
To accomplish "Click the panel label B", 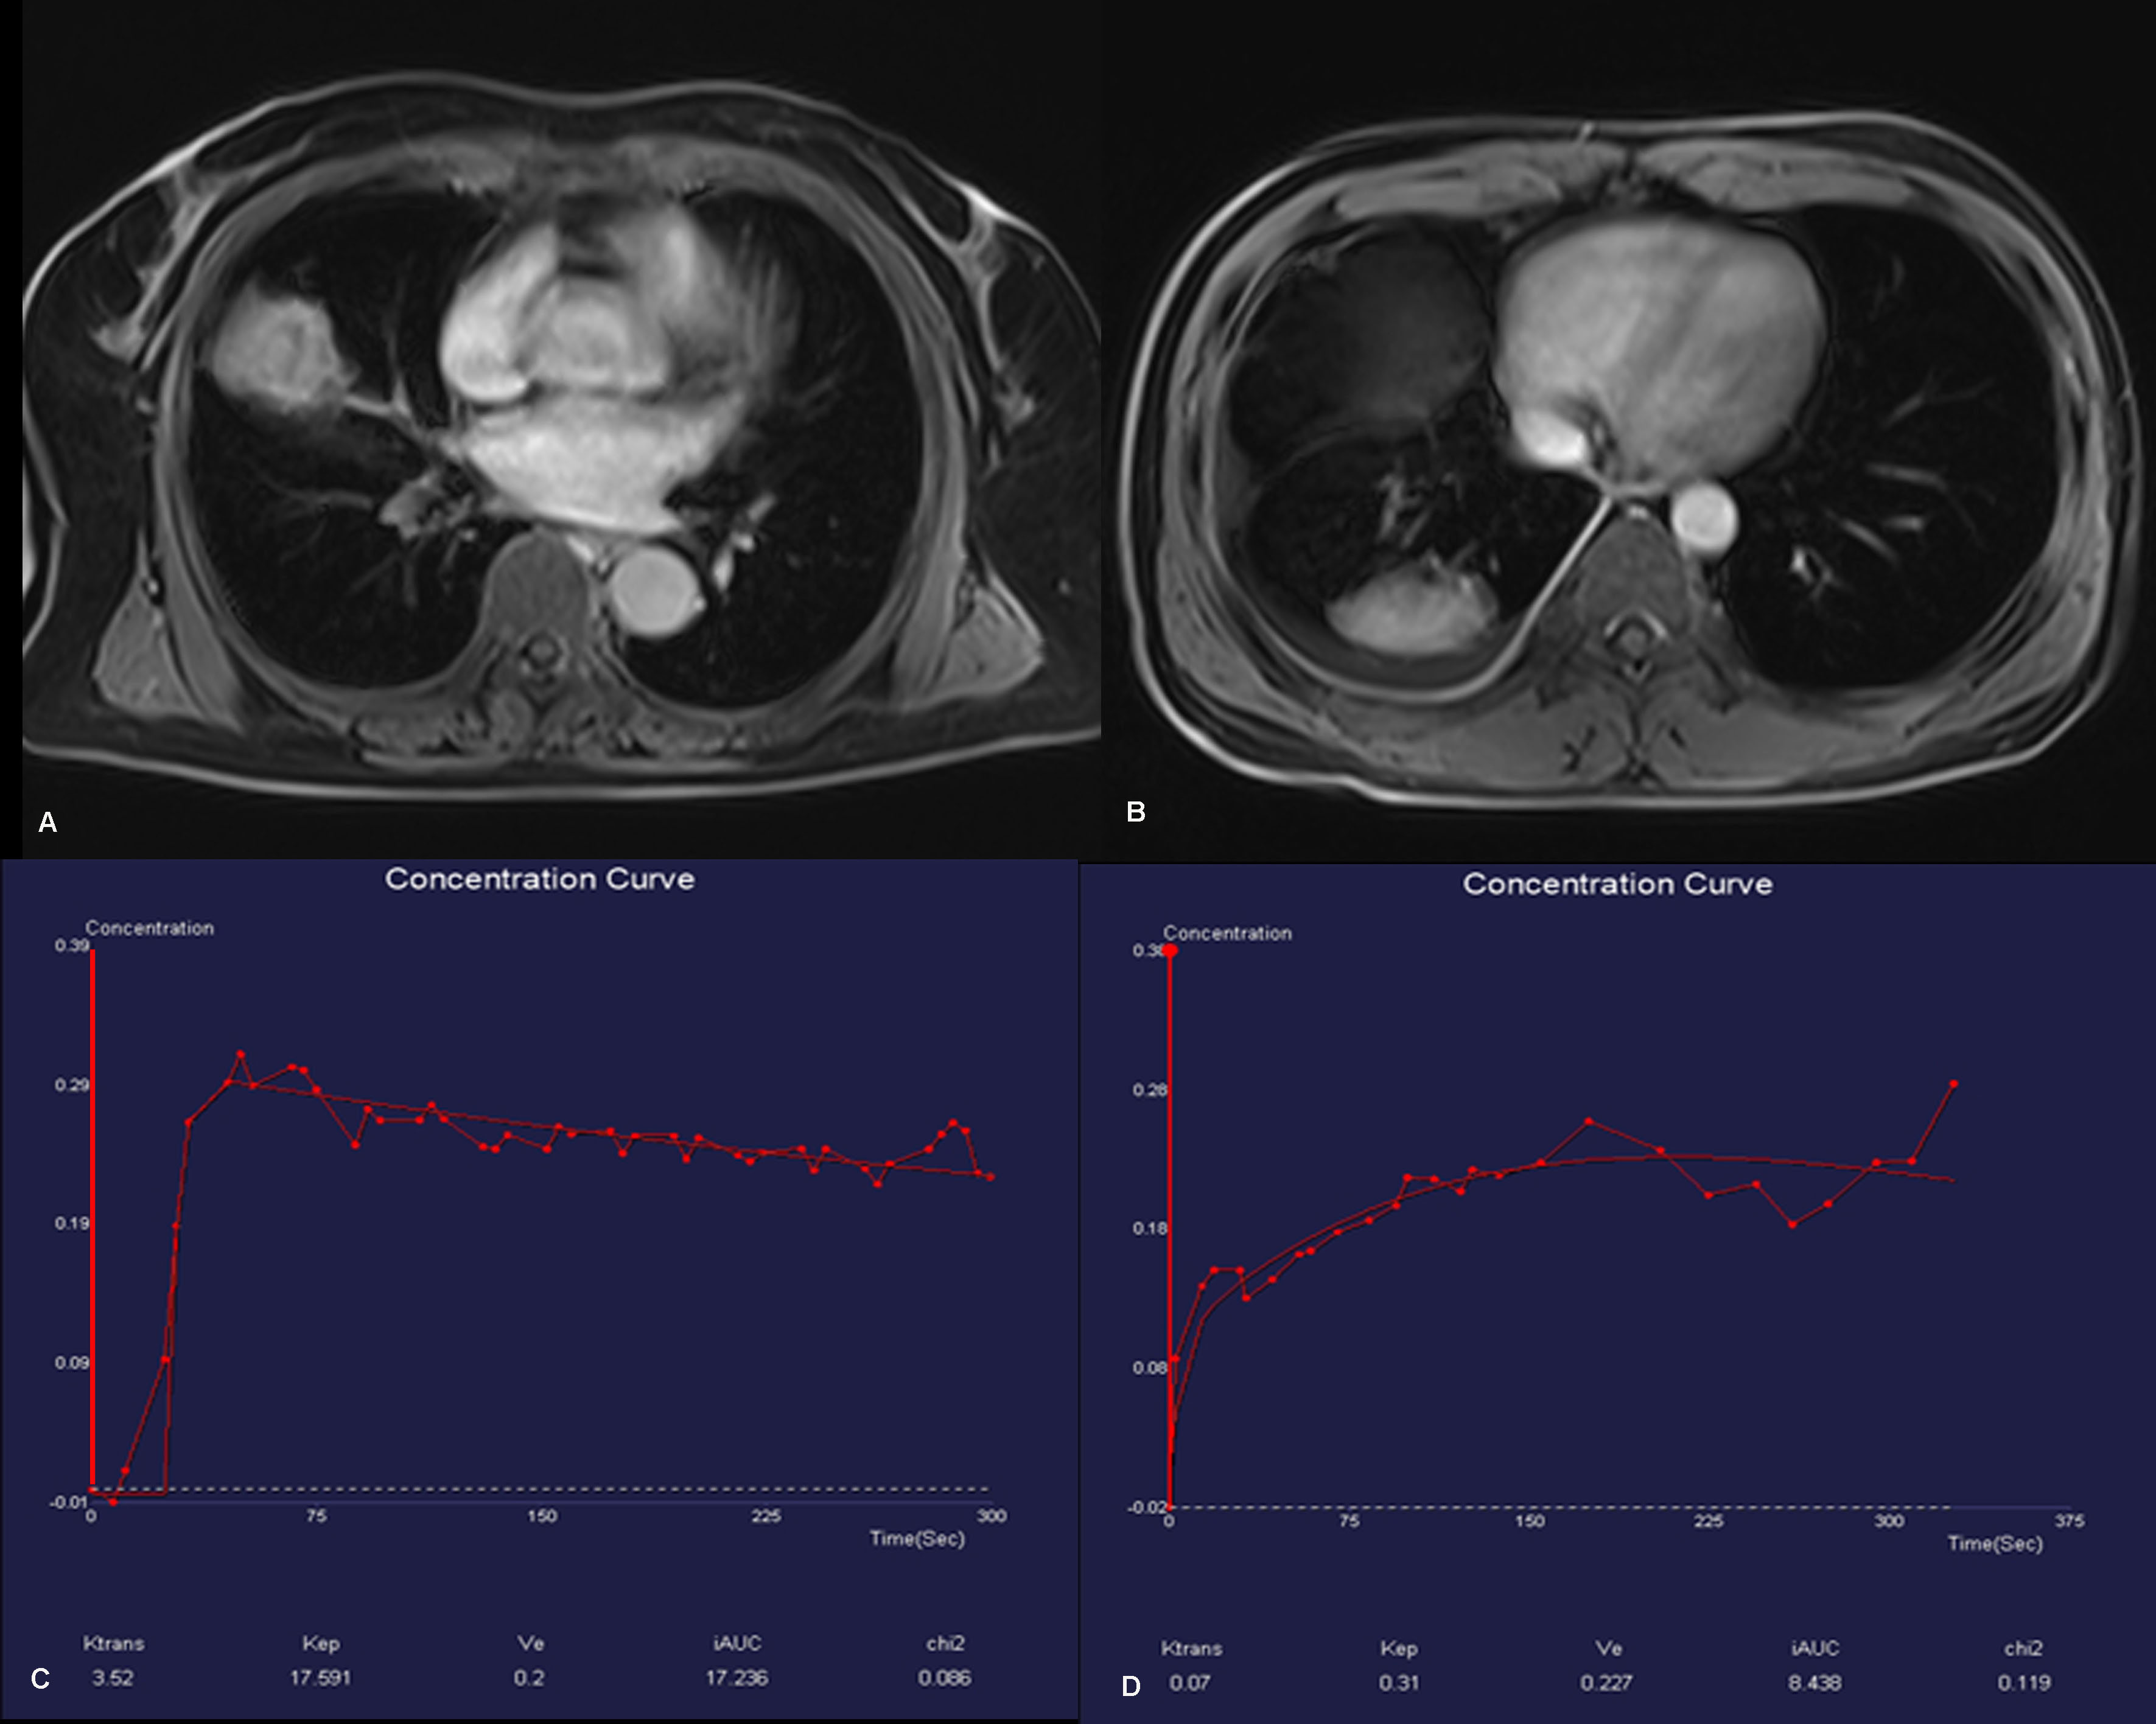I will pos(1135,812).
